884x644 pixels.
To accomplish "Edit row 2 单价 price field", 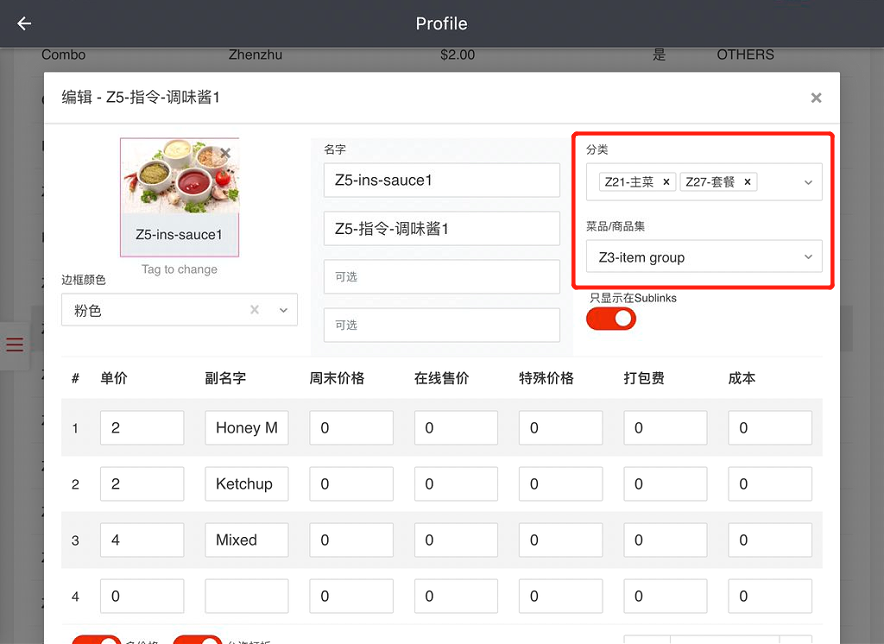I will click(142, 484).
